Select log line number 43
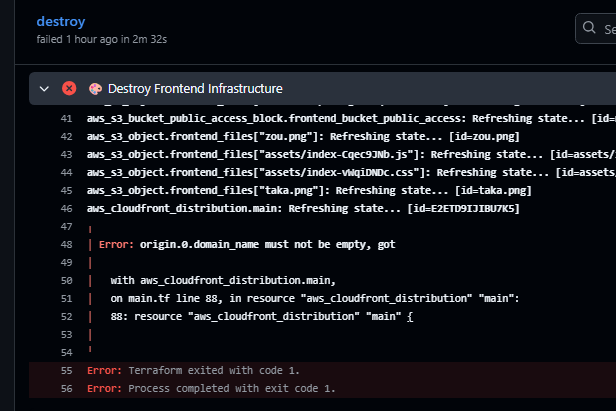The height and width of the screenshot is (411, 616). point(66,155)
